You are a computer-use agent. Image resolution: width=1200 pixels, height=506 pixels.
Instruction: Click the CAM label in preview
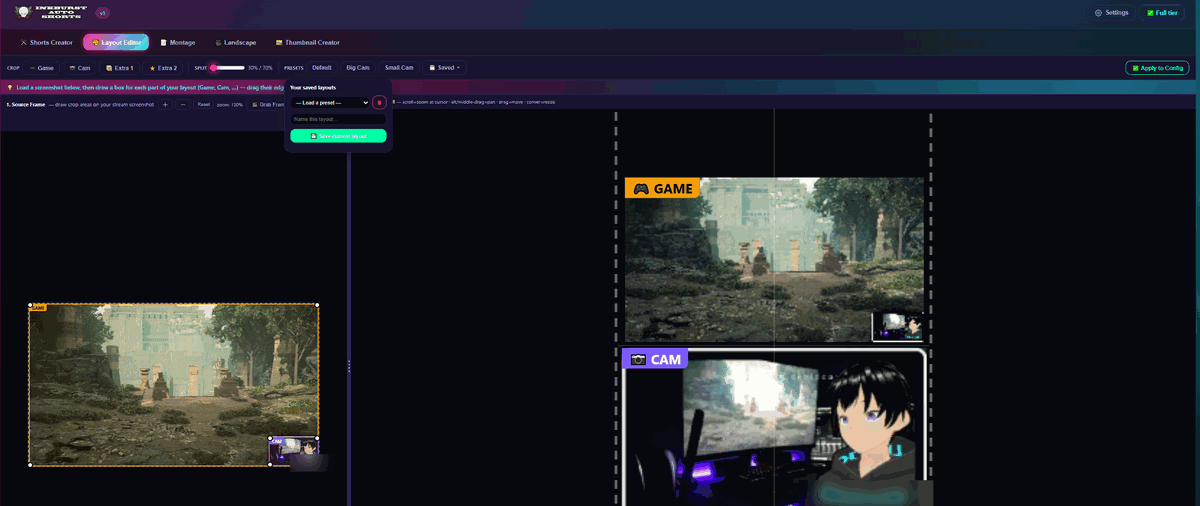[x=654, y=358]
